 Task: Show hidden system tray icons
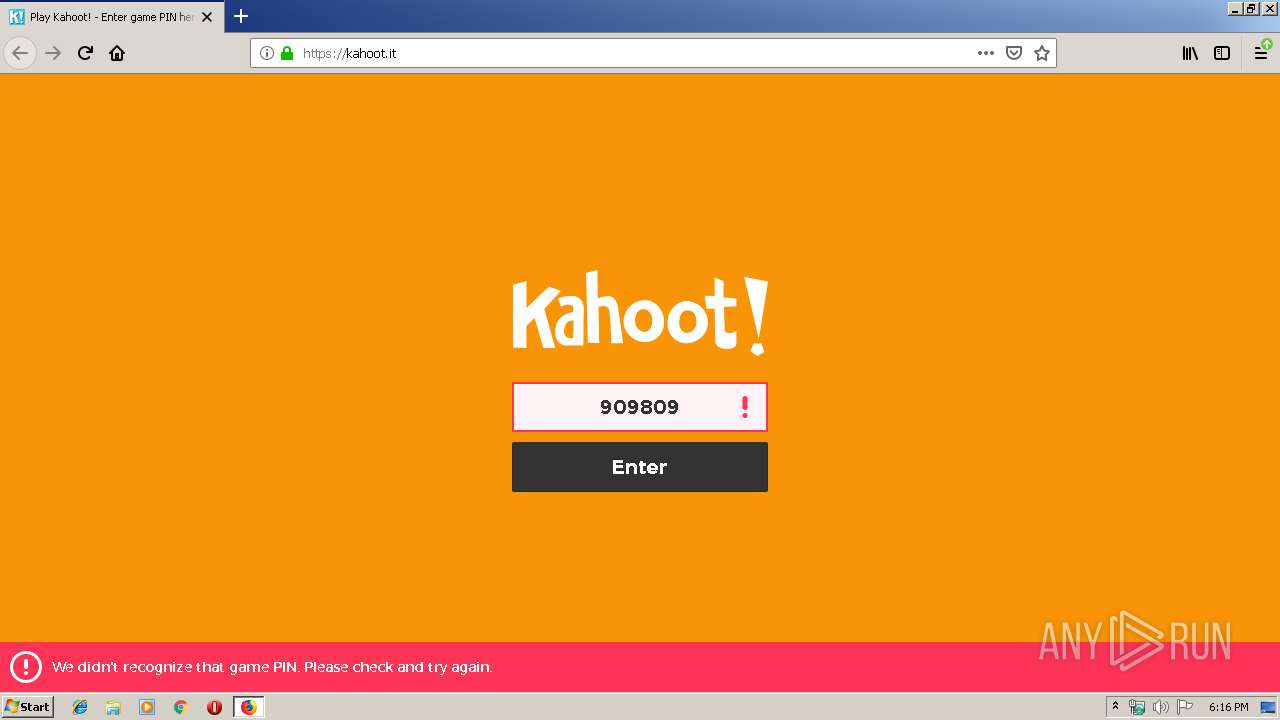point(1116,707)
